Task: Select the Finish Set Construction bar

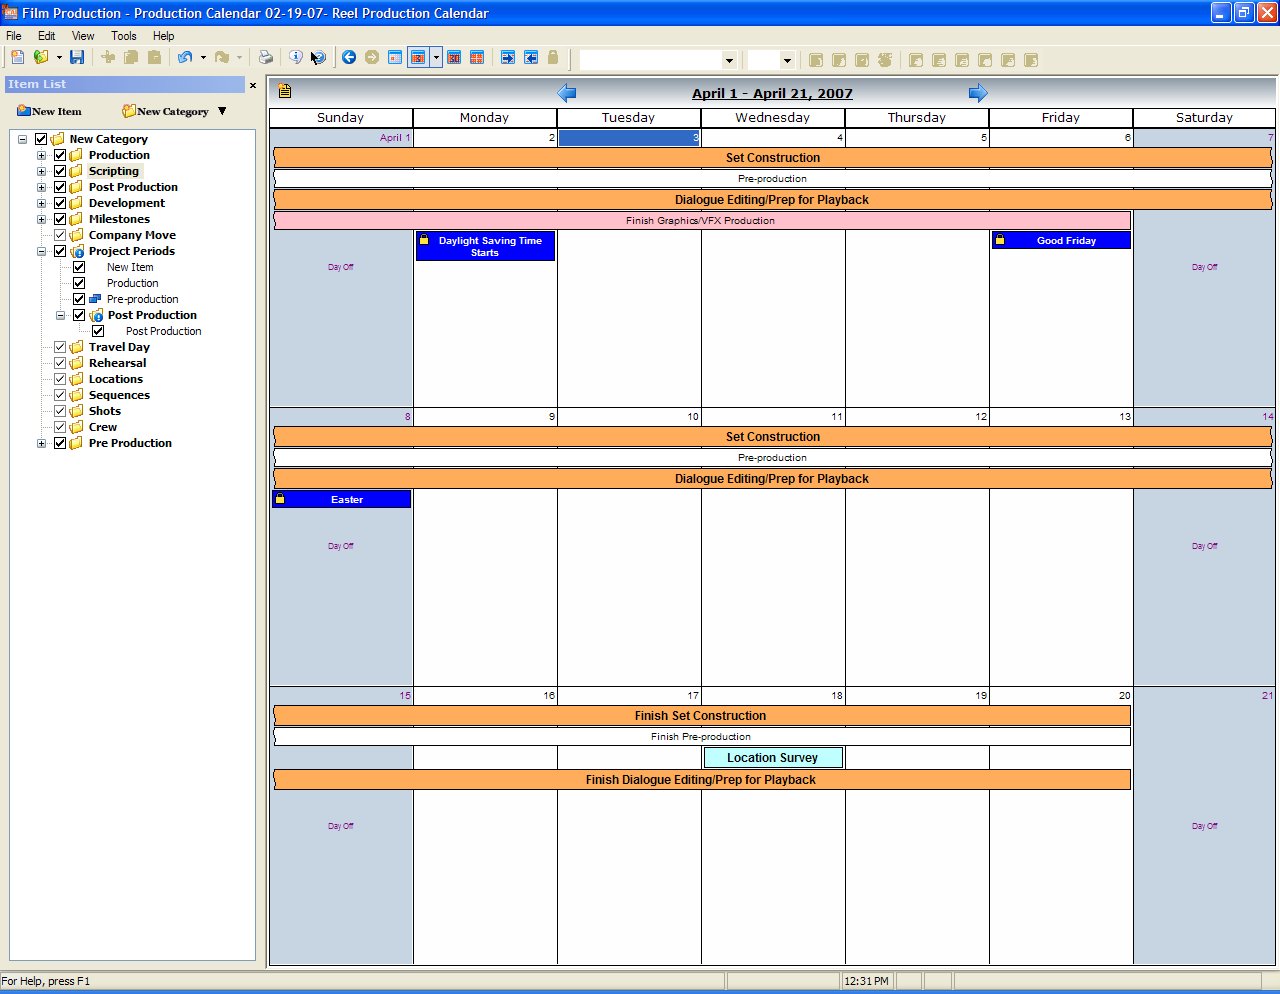Action: tap(702, 716)
